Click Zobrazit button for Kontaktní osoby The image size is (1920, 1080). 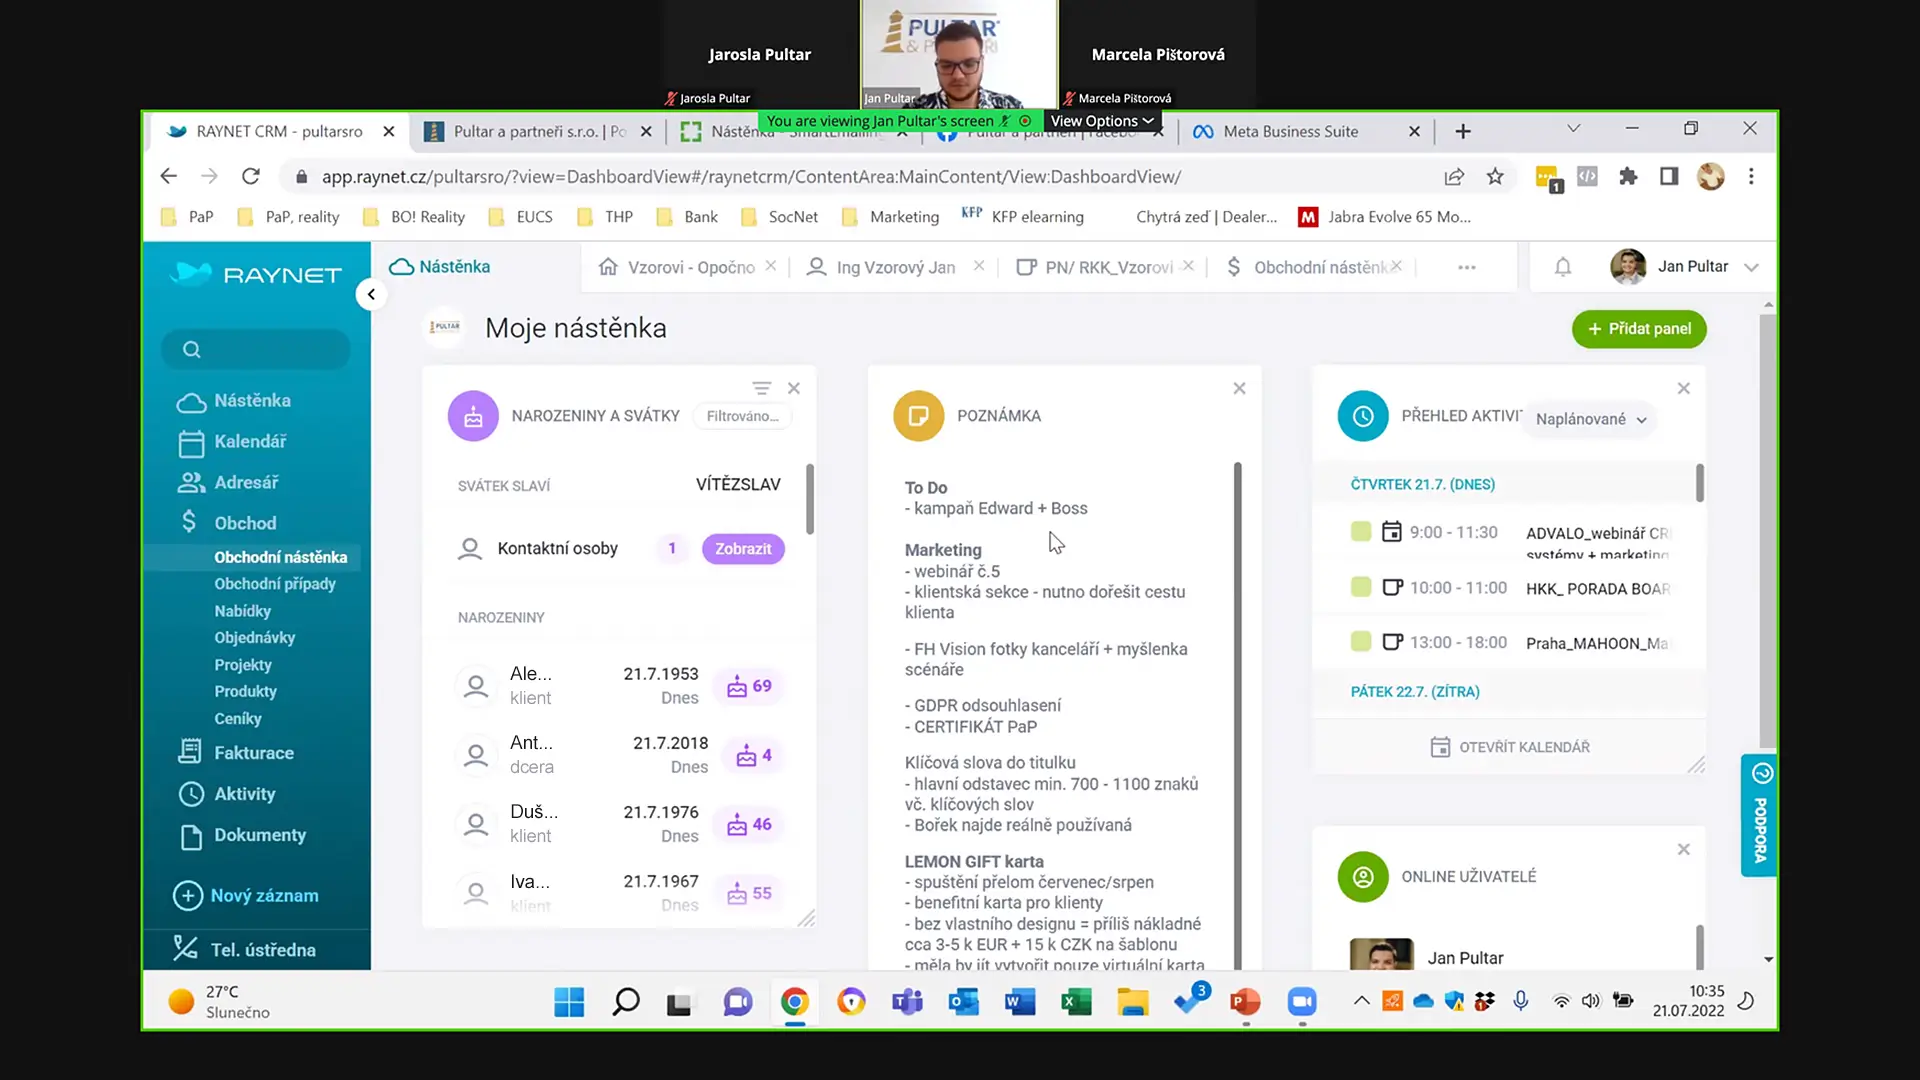point(743,549)
